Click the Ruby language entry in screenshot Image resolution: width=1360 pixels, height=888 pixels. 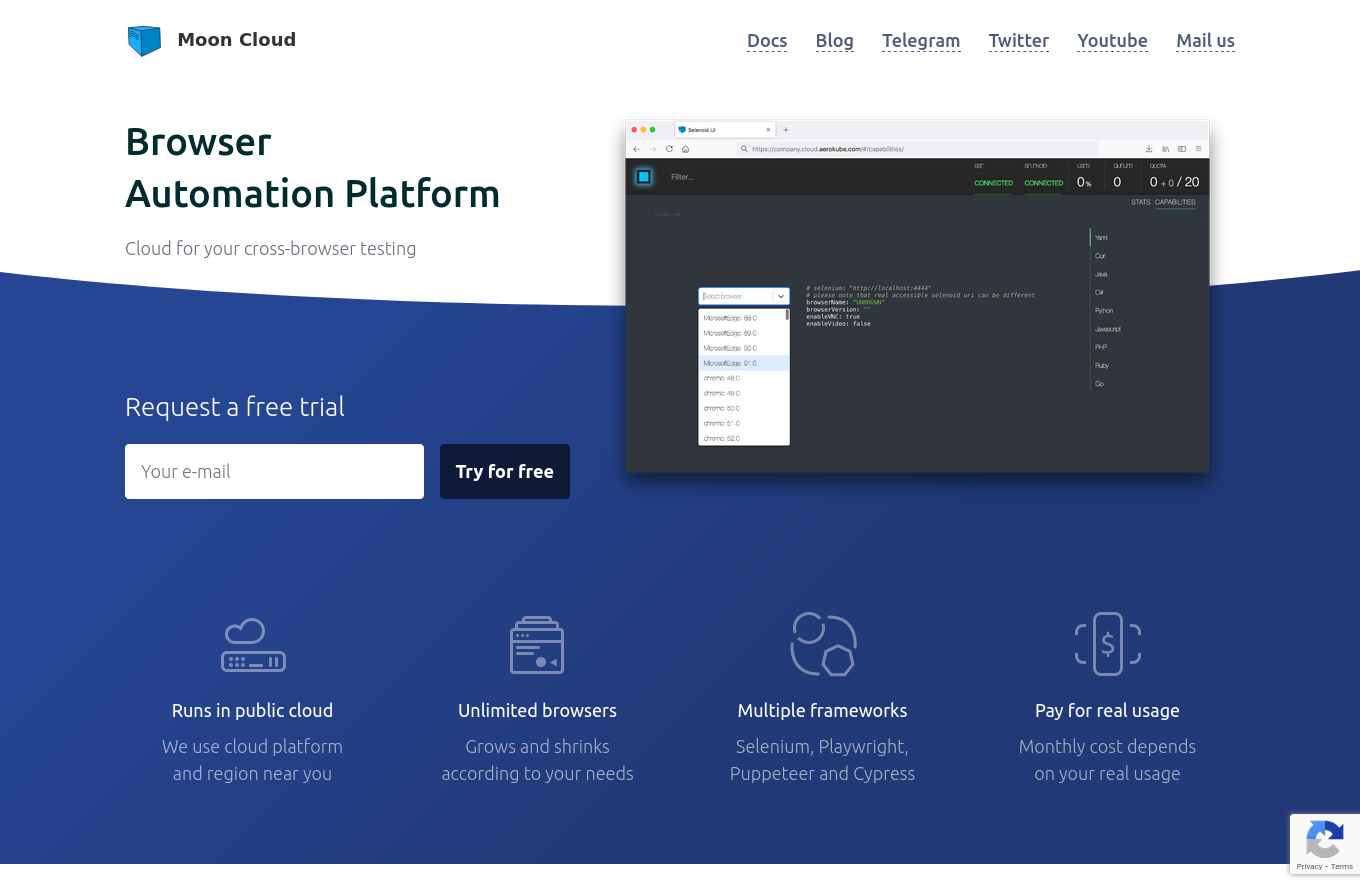1102,366
